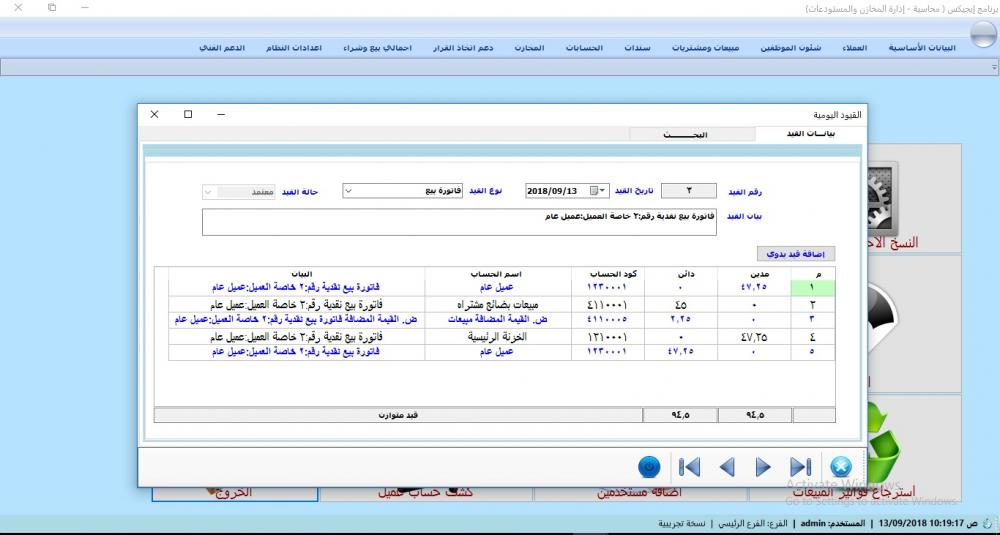
Task: Open the 'الحسابات' accounts menu
Action: [x=584, y=48]
